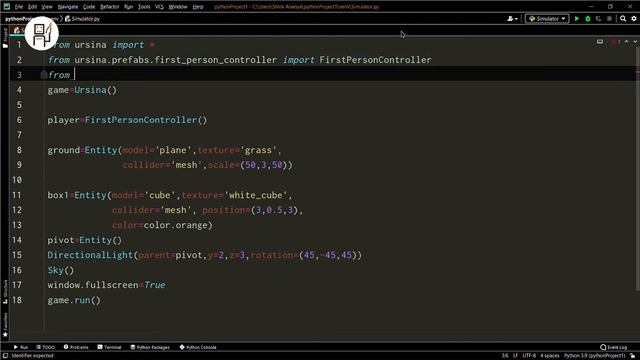
Task: Open the Edit menu
Action: click(x=33, y=7)
